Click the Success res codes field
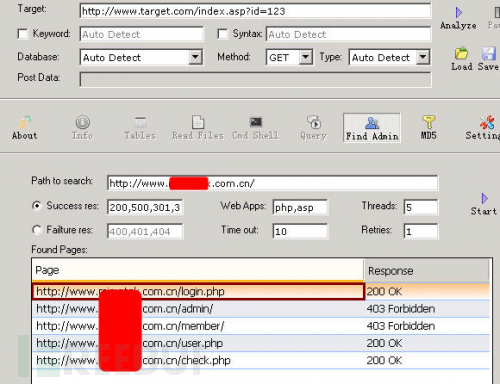Image resolution: width=500 pixels, height=384 pixels. tap(145, 207)
